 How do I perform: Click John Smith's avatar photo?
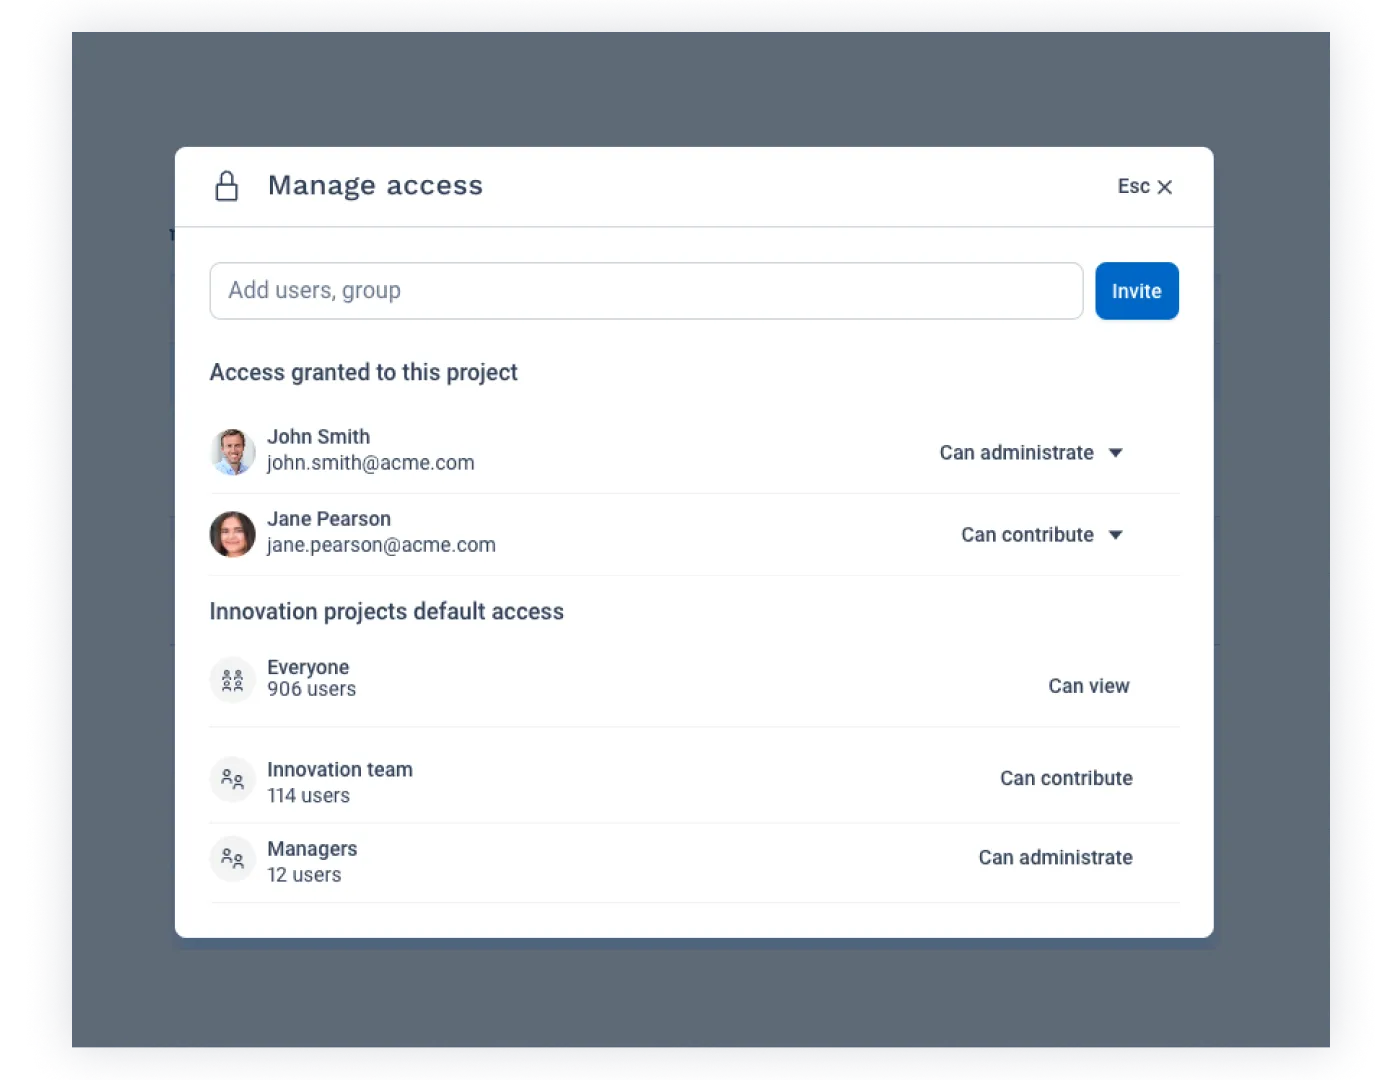point(233,452)
